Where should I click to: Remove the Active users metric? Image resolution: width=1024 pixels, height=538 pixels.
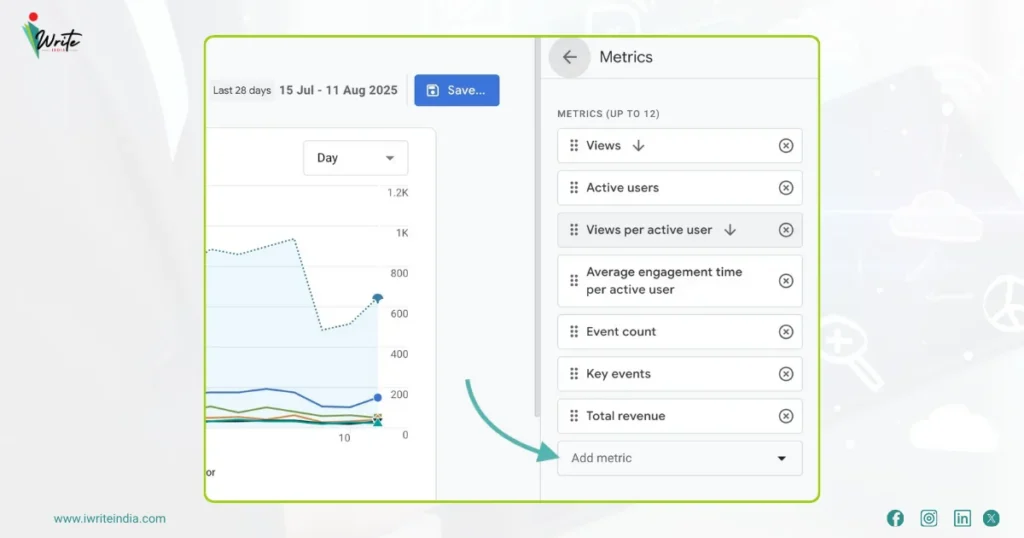[x=786, y=188]
